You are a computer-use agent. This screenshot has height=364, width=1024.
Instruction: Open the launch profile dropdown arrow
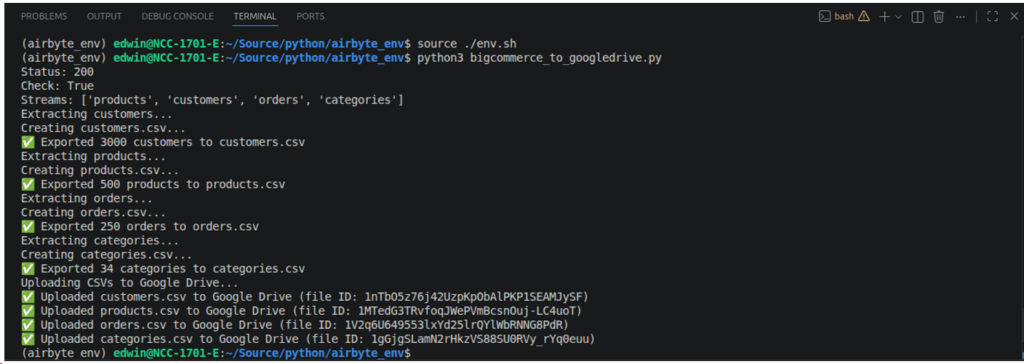pos(898,17)
